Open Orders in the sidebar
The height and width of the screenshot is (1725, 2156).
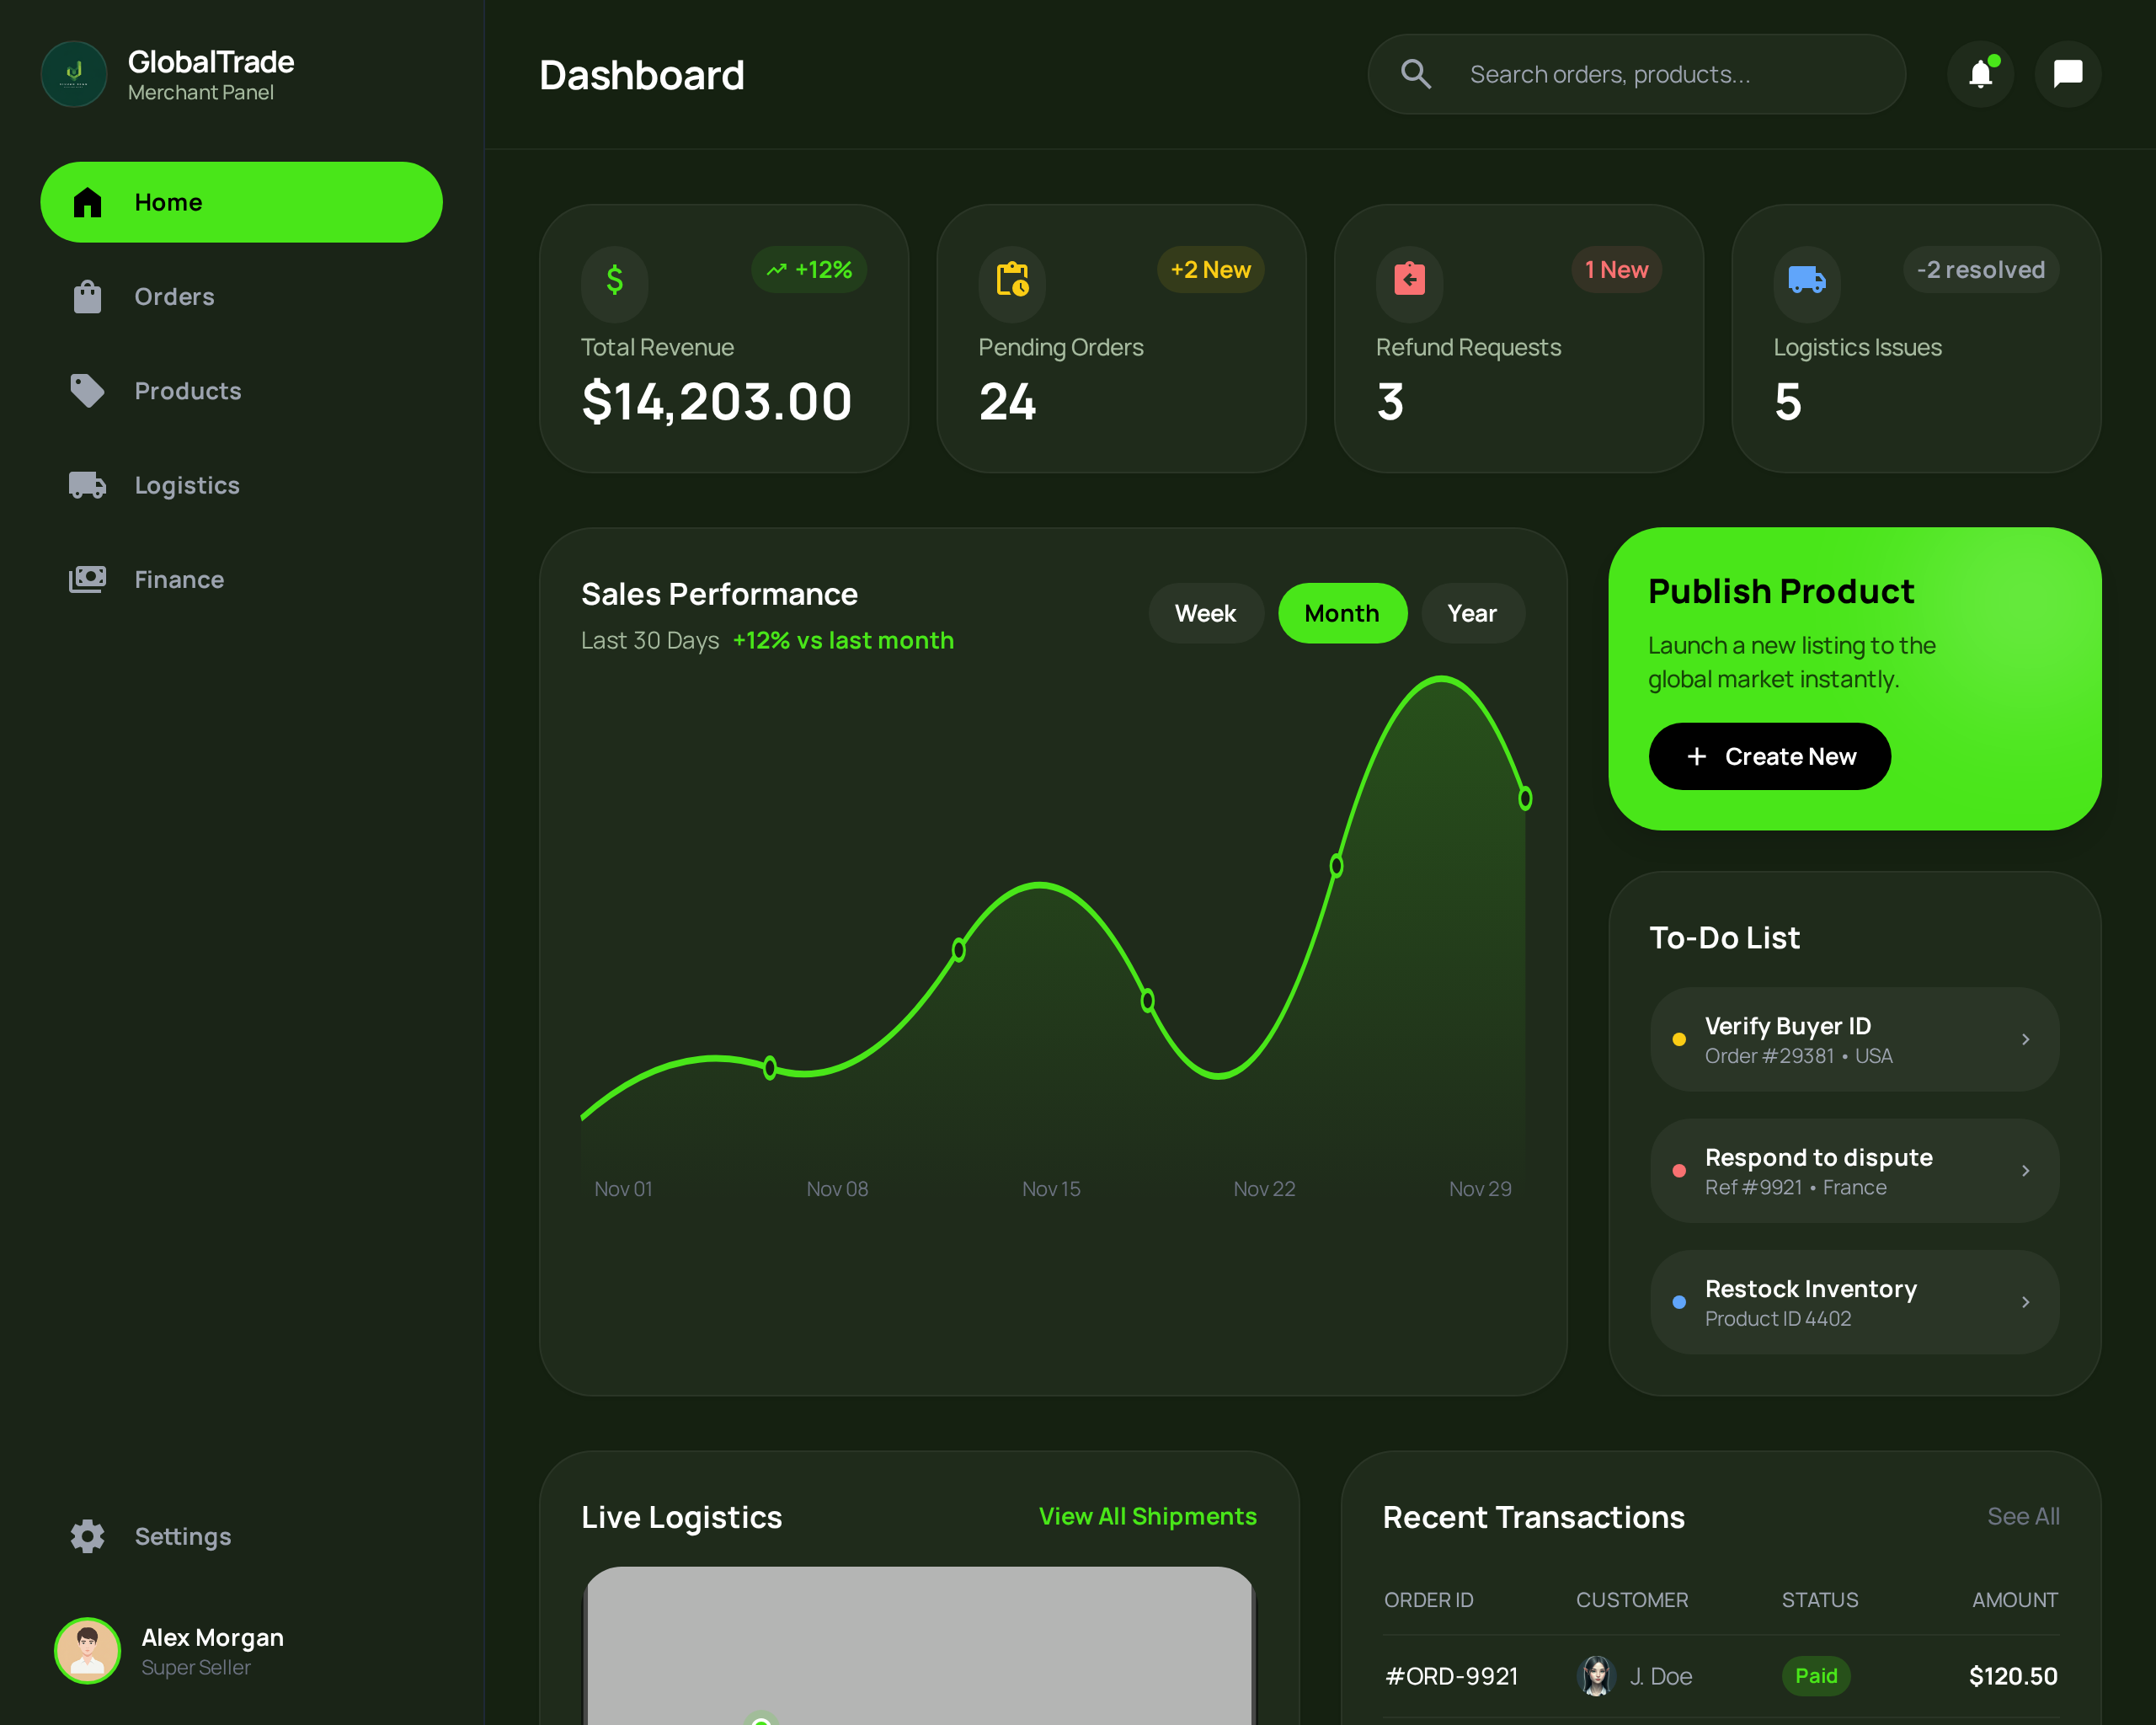pyautogui.click(x=174, y=297)
